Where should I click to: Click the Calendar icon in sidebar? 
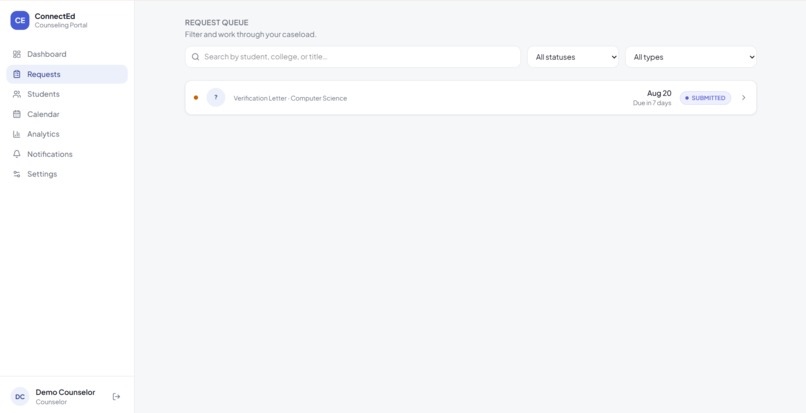pyautogui.click(x=17, y=114)
